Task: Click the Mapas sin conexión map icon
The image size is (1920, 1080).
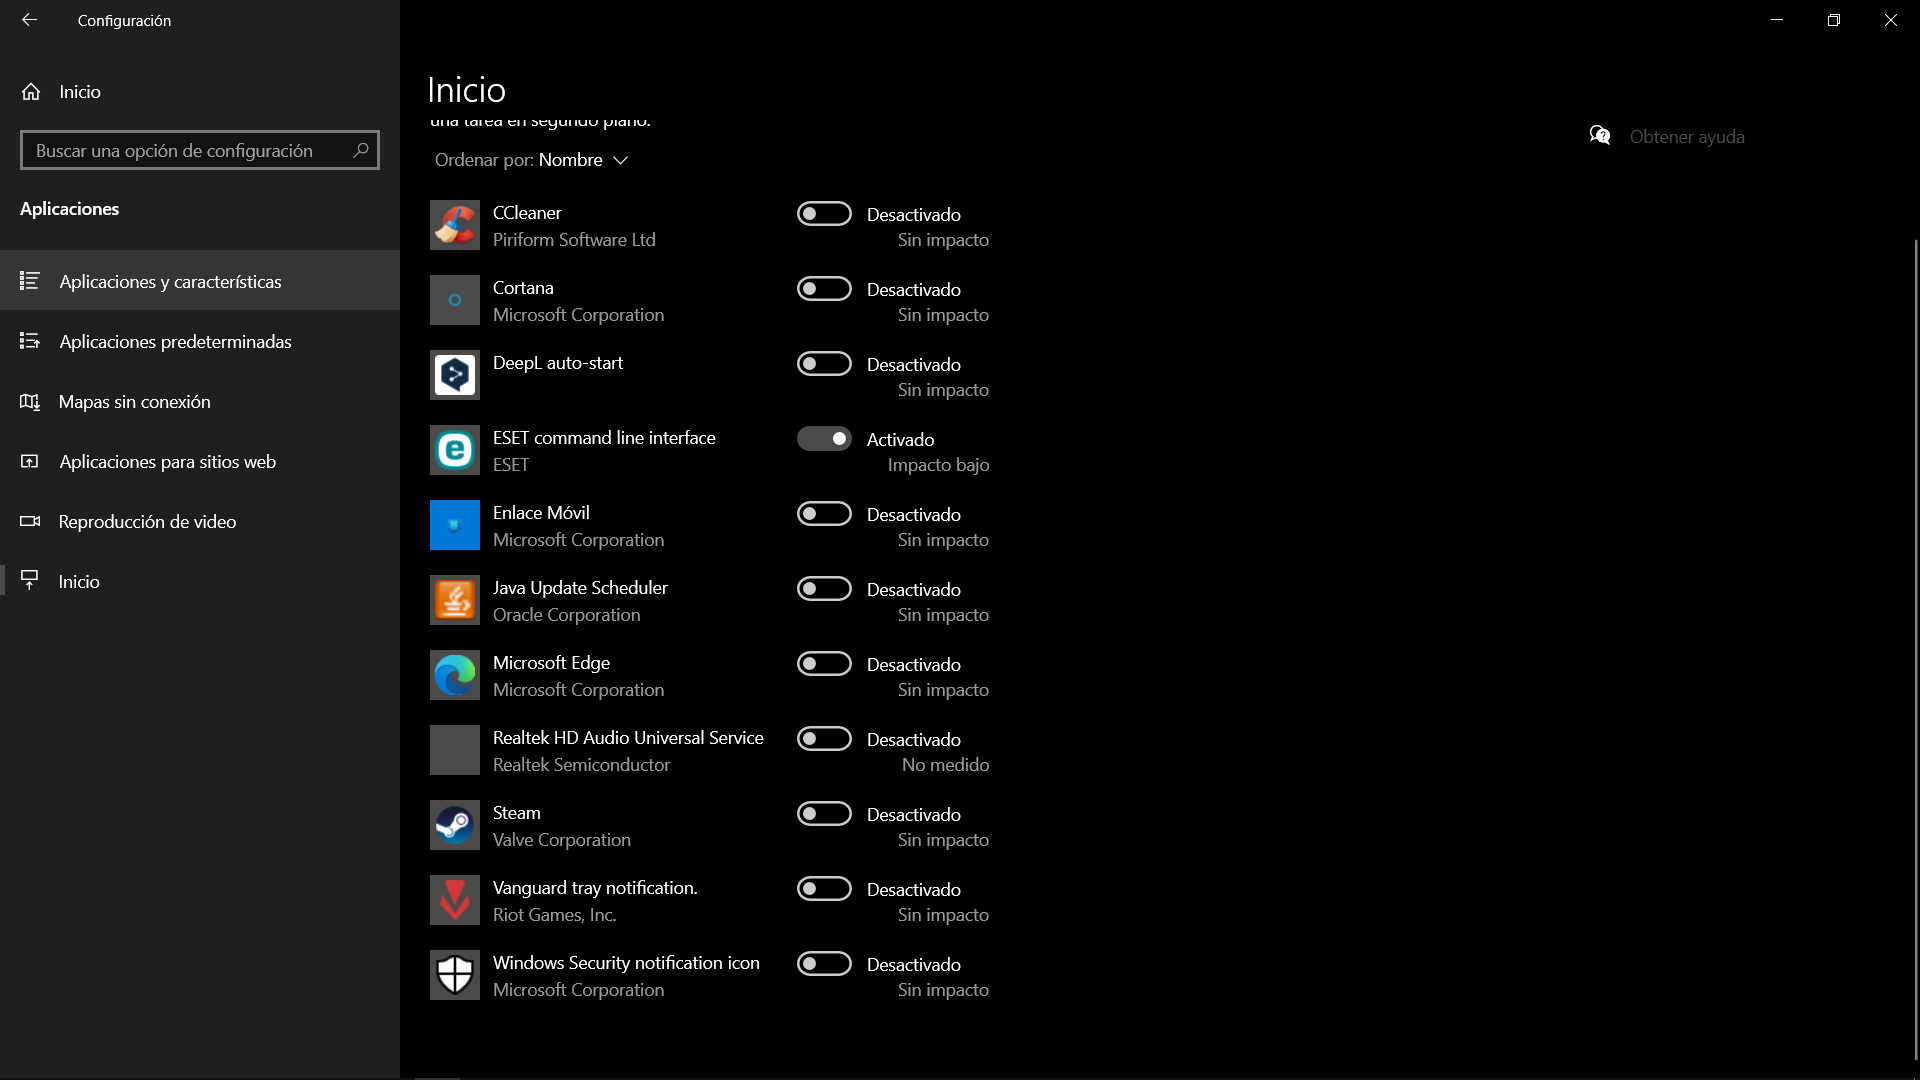Action: pyautogui.click(x=30, y=401)
